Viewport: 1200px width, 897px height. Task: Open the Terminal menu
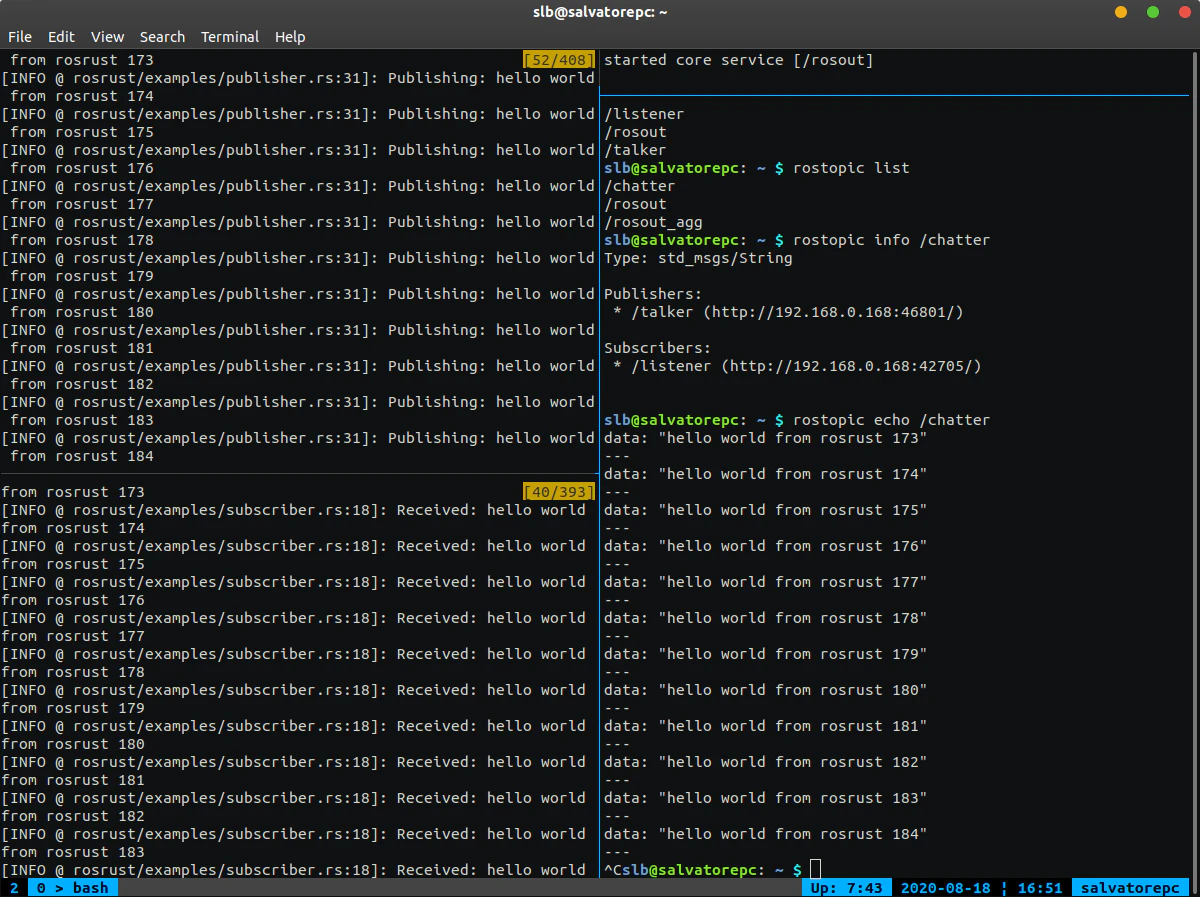pyautogui.click(x=230, y=37)
